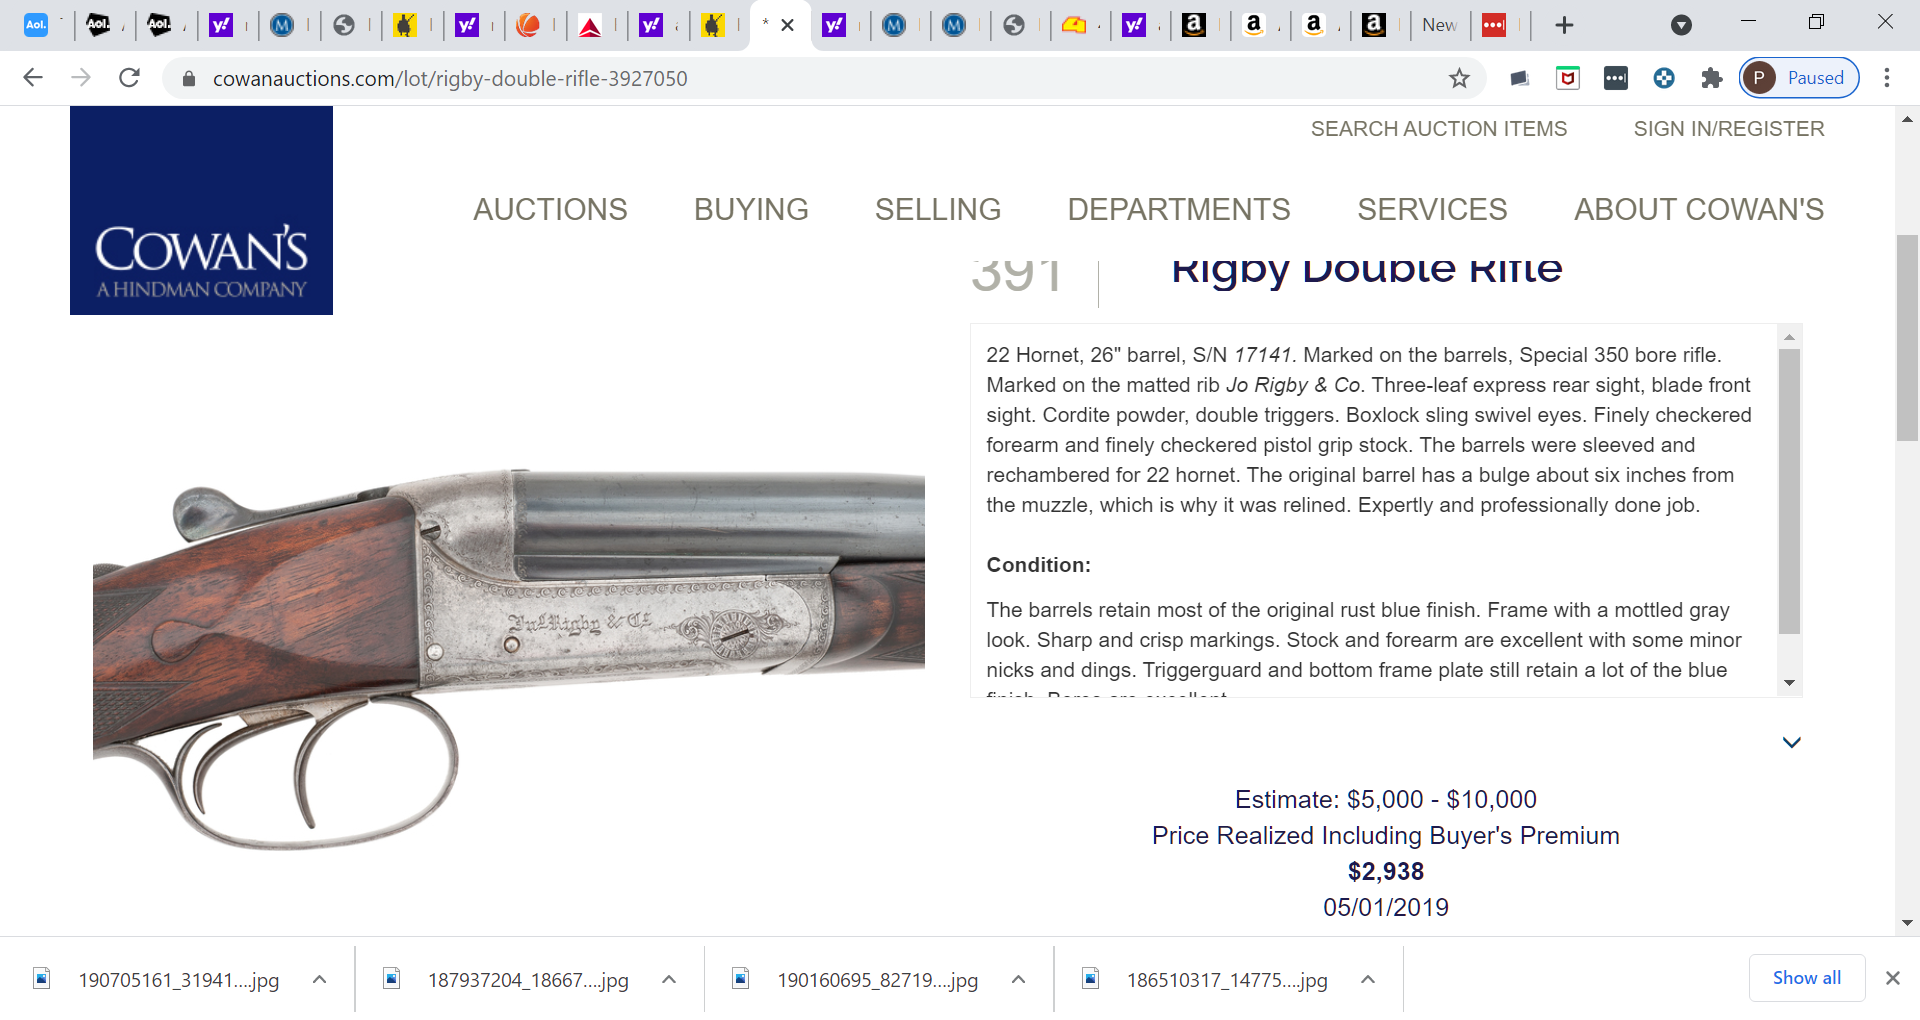Open options for the 186510317_14775 jpg download
This screenshot has width=1920, height=1020.
pos(1368,980)
